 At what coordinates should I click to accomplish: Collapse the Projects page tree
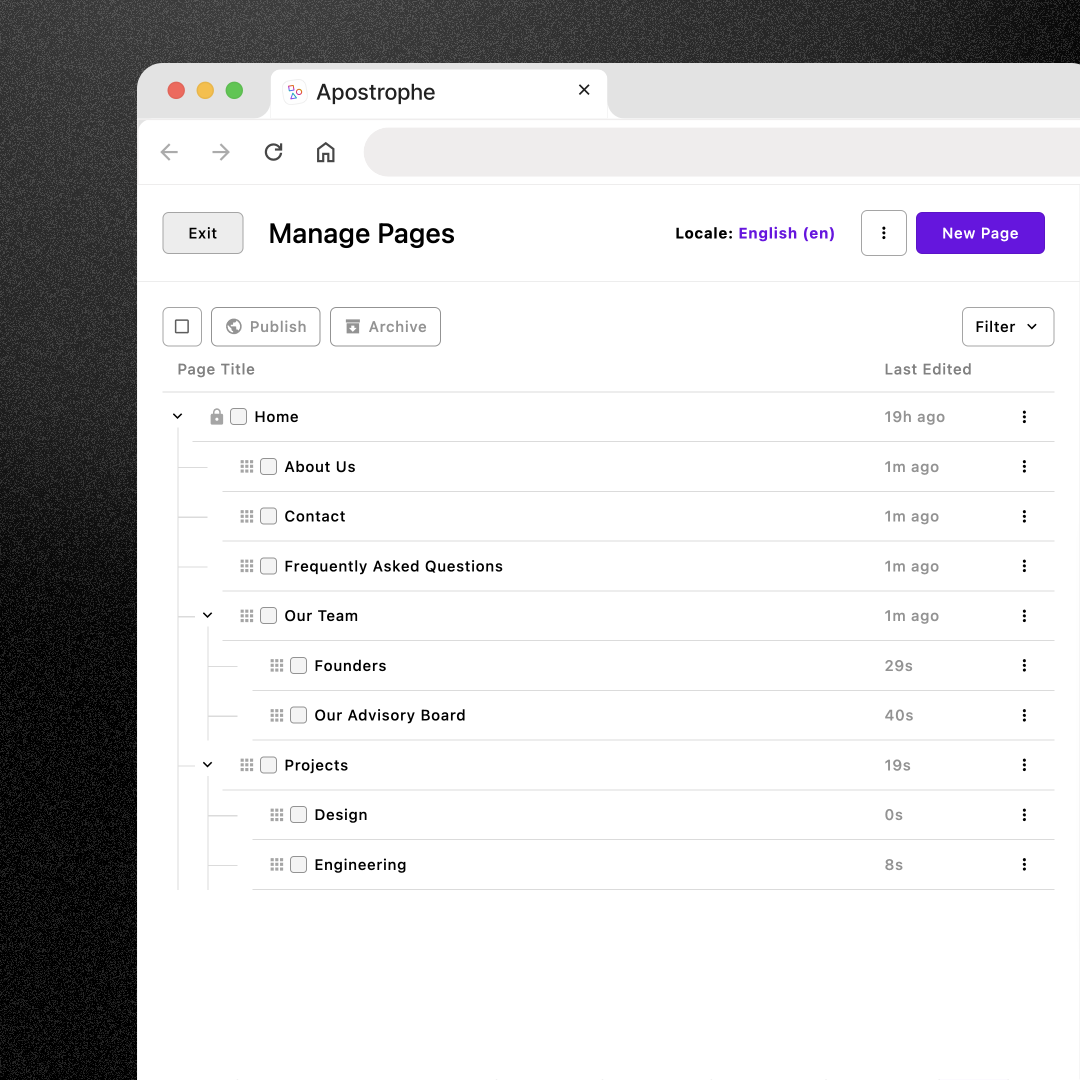pos(207,764)
